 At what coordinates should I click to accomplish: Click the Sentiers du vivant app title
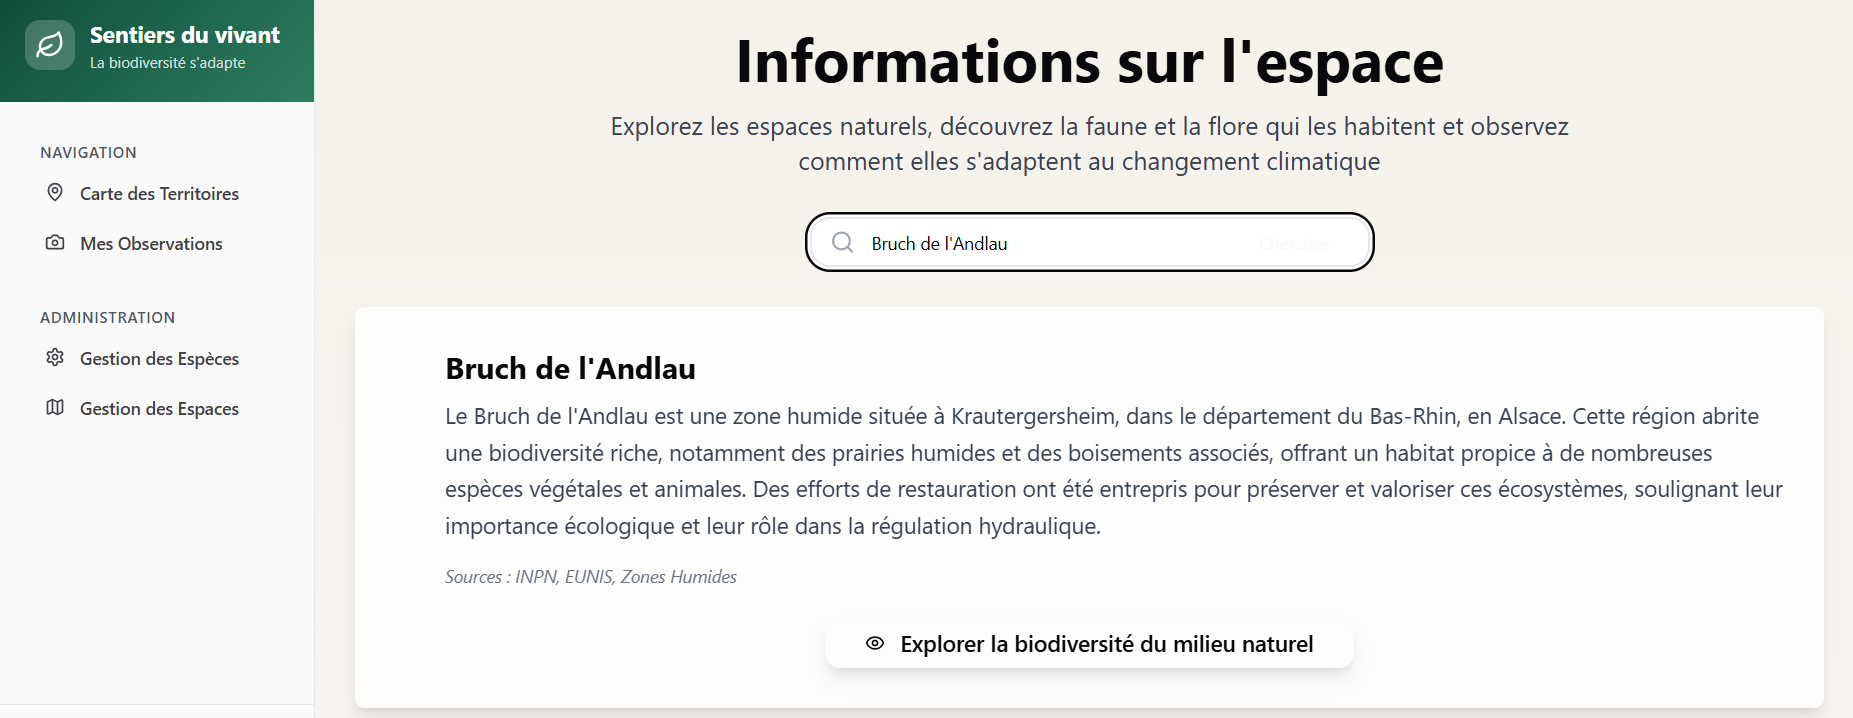pos(185,35)
